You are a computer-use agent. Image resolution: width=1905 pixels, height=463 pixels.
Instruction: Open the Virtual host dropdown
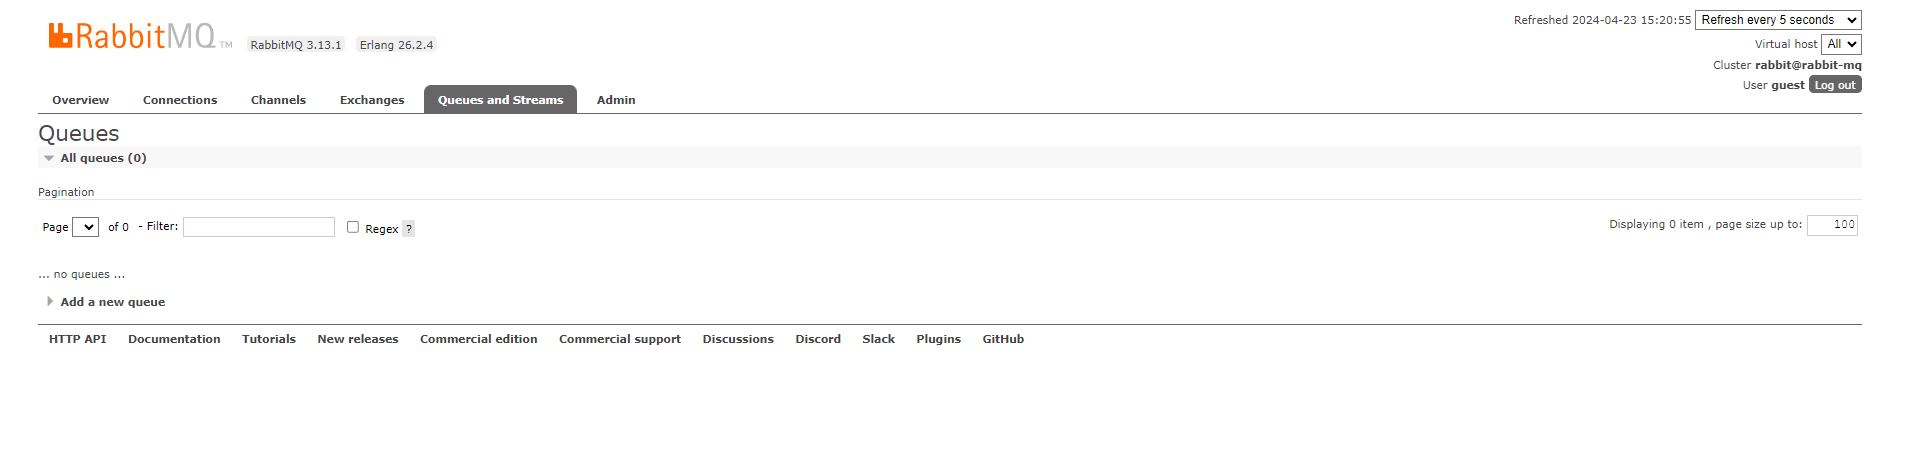pyautogui.click(x=1841, y=44)
